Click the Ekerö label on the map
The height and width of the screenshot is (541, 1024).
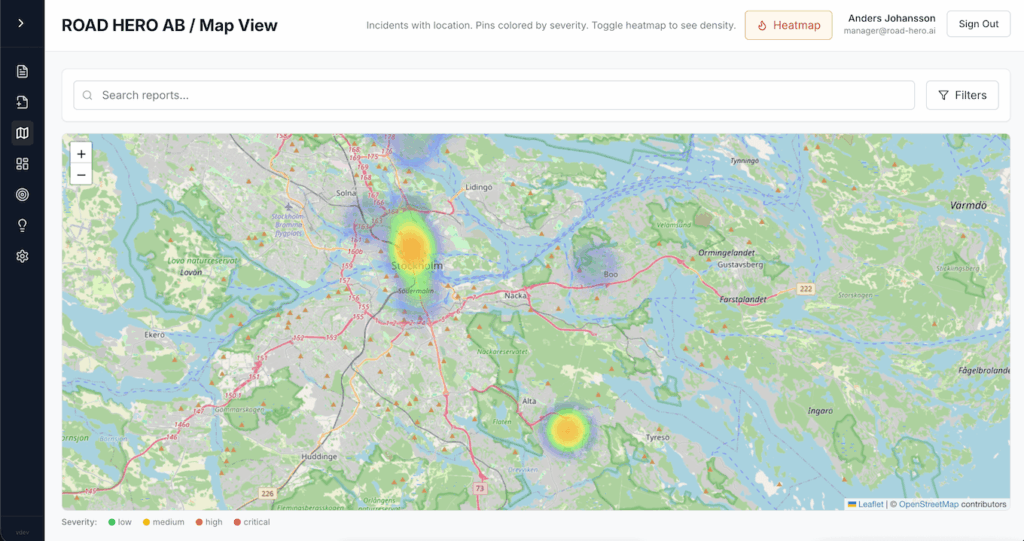155,335
